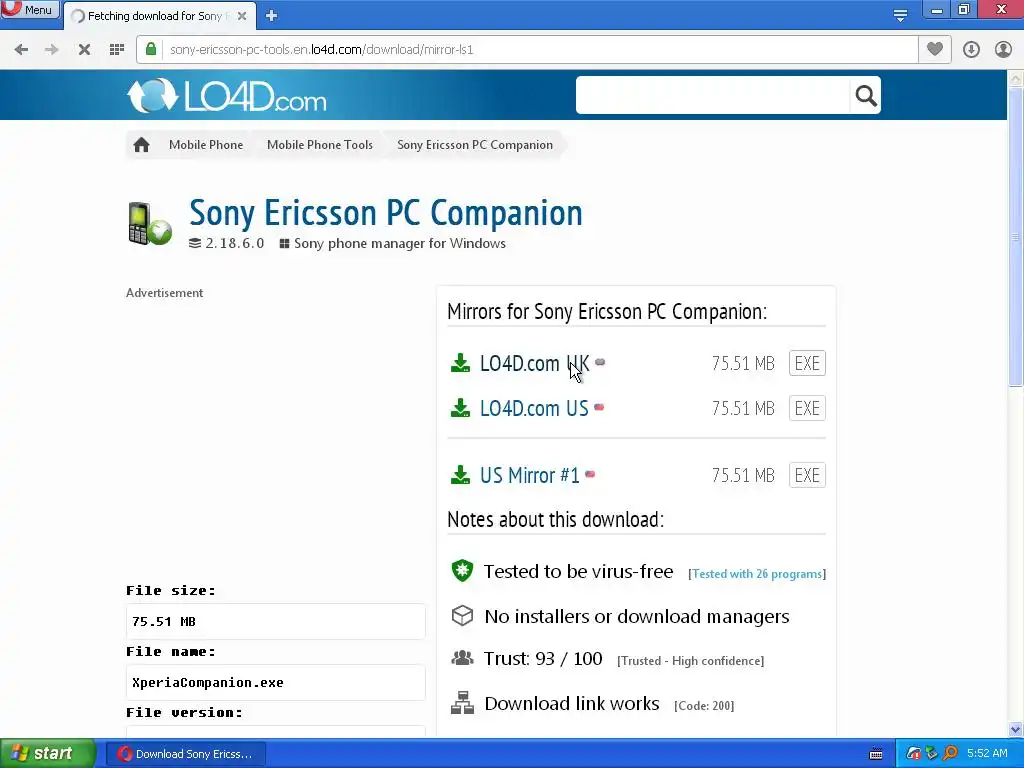Click the security alert tray icon
1024x768 pixels.
(x=914, y=754)
